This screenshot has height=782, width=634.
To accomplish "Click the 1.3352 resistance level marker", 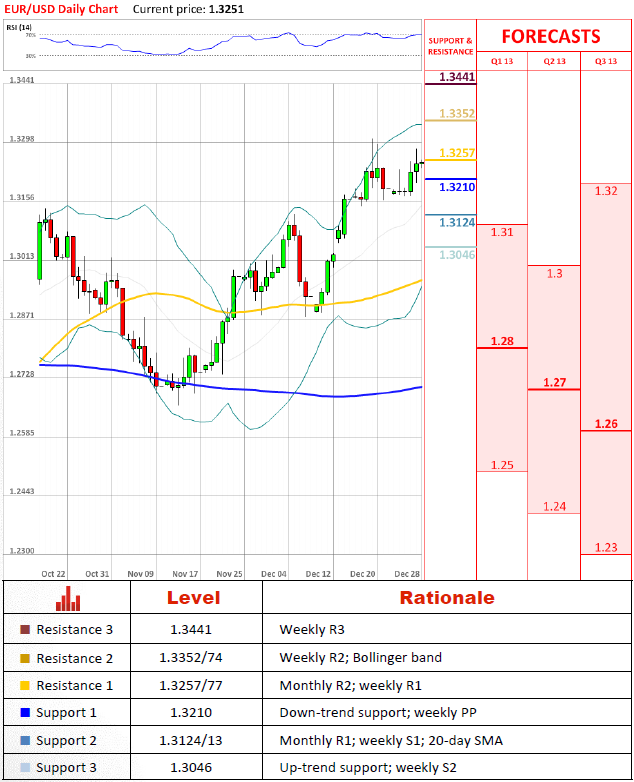I will pos(457,113).
